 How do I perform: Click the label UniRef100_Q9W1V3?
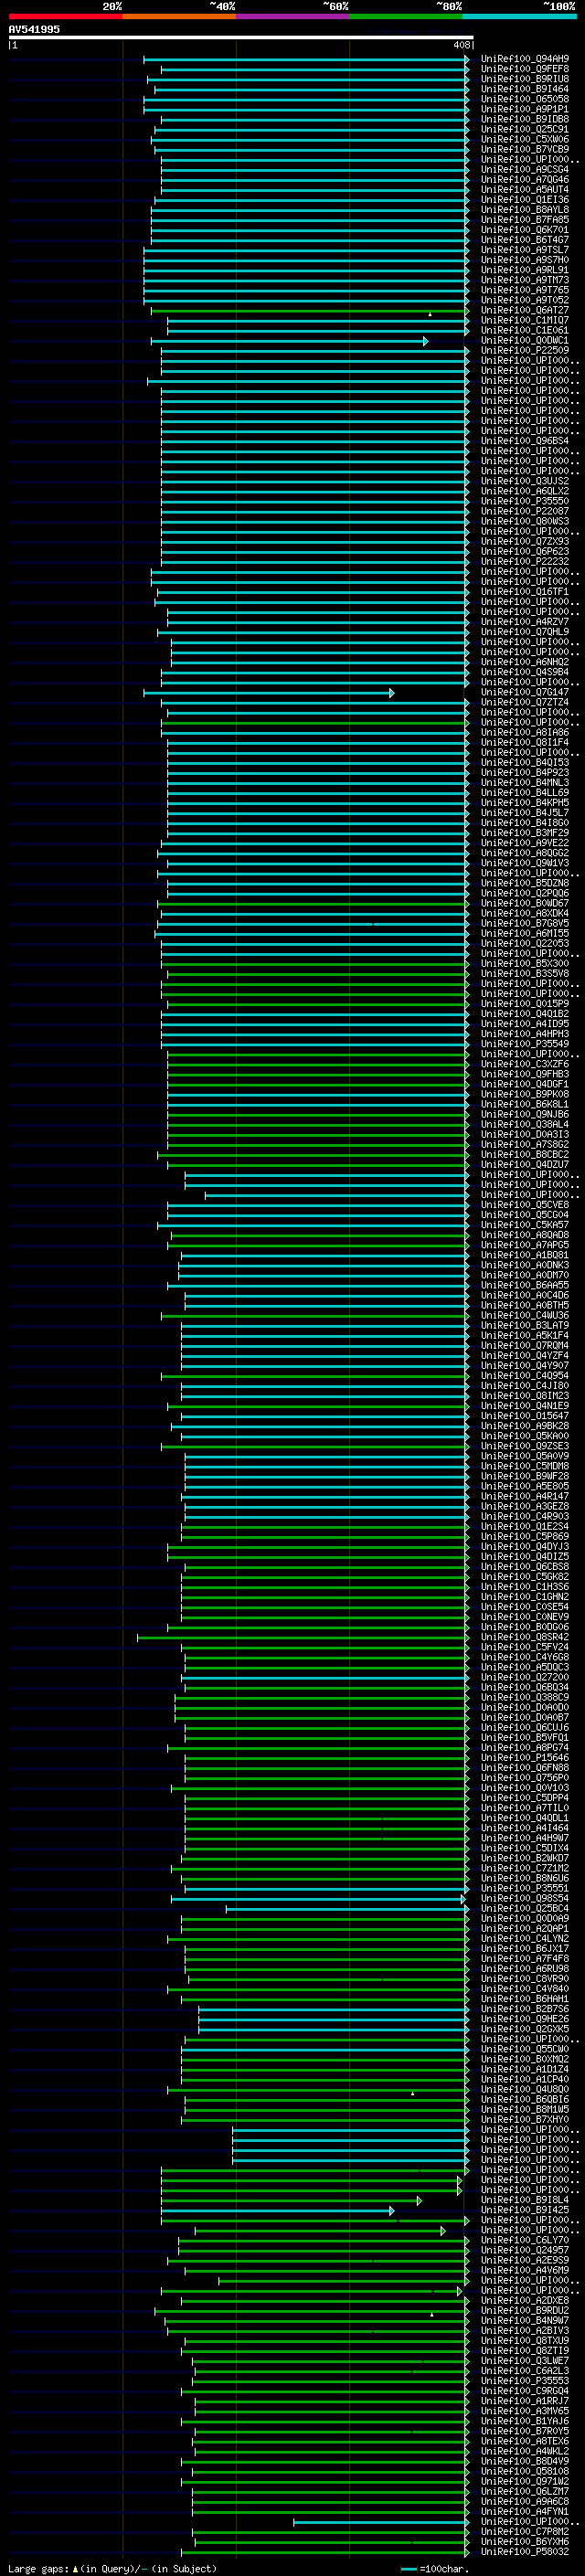coord(525,863)
